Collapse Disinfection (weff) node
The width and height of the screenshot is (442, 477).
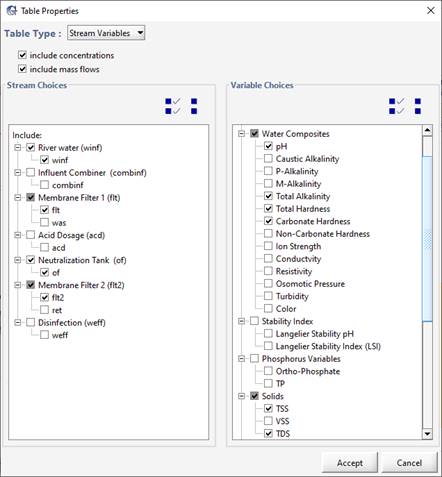click(18, 322)
